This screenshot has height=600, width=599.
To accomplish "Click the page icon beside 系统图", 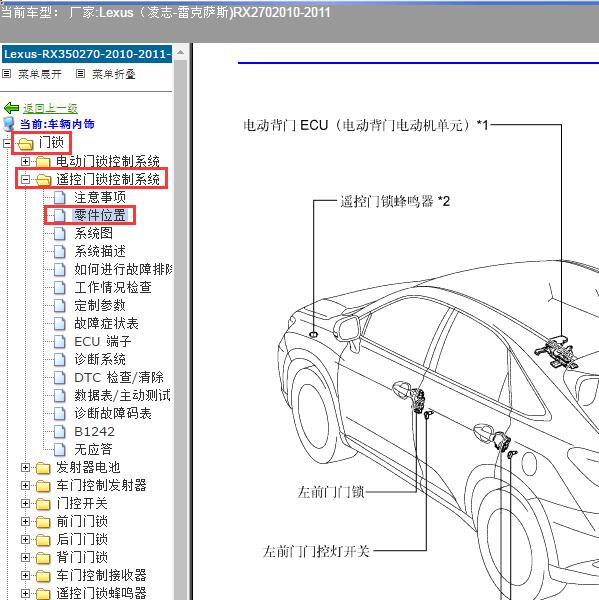I will (60, 234).
